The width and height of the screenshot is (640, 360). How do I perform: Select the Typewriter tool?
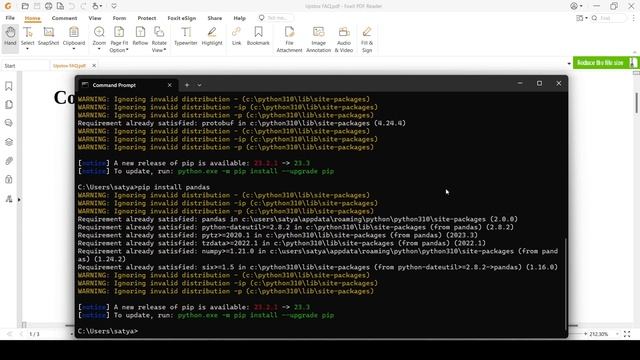pos(186,36)
